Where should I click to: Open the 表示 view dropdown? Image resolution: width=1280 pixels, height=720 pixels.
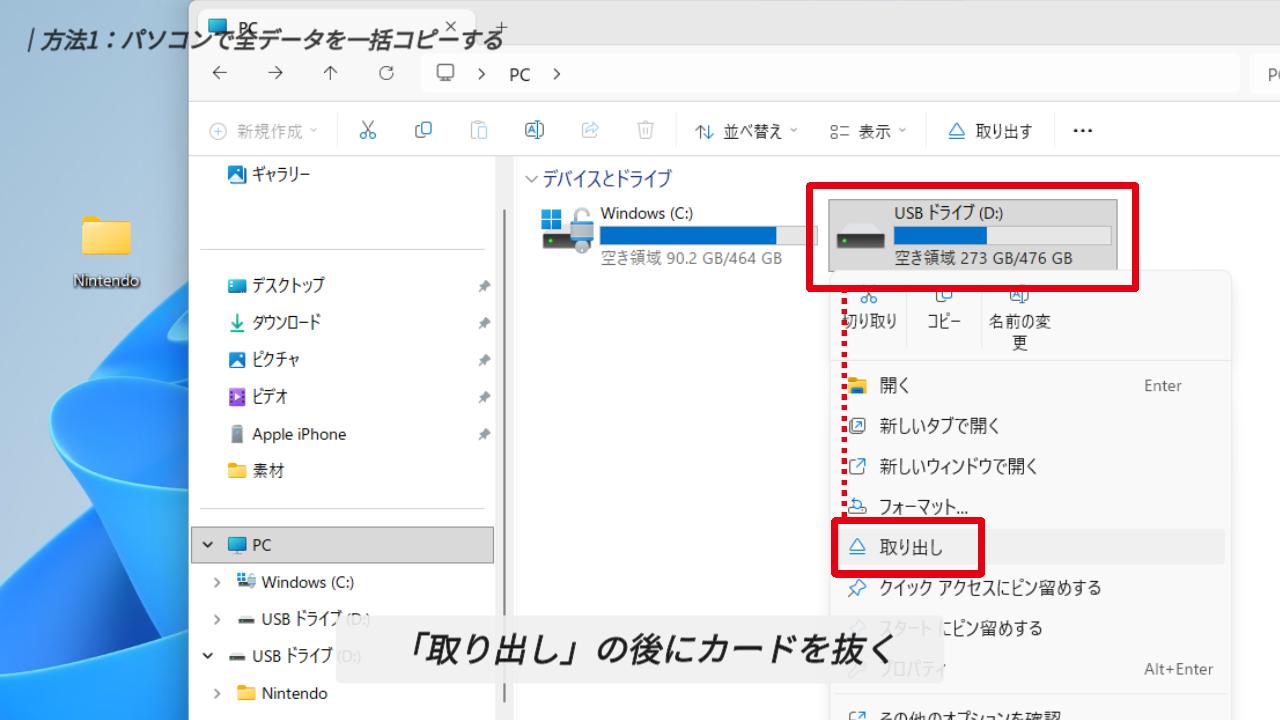click(x=868, y=131)
